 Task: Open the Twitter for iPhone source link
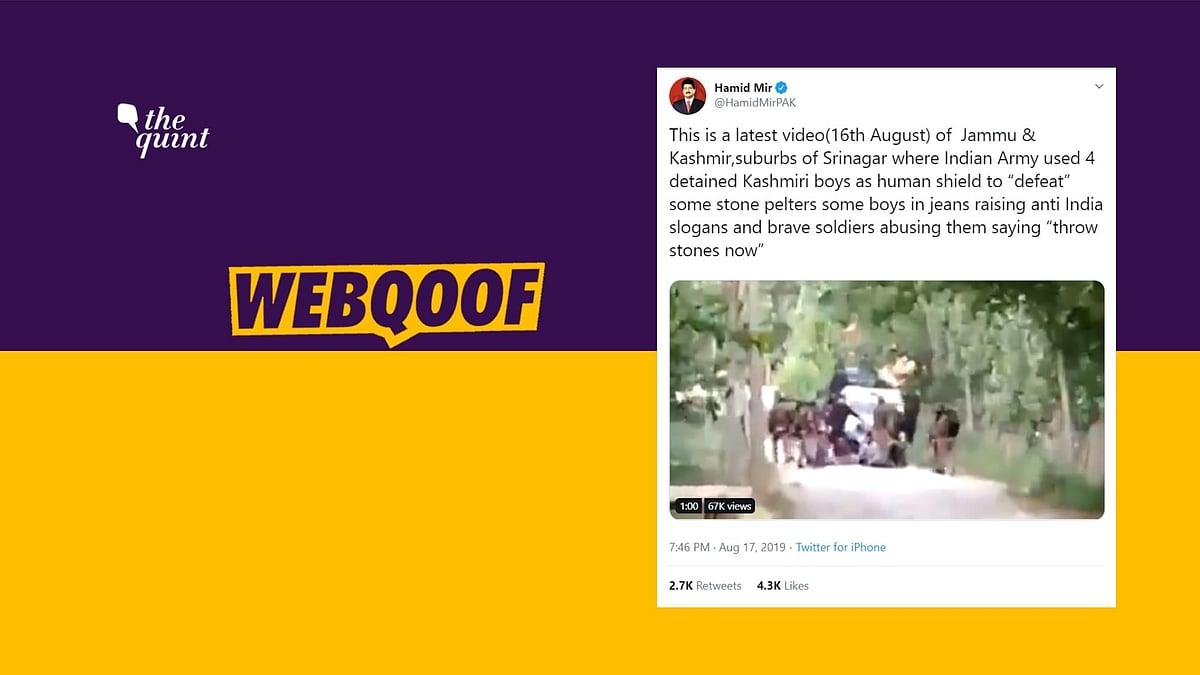(840, 548)
